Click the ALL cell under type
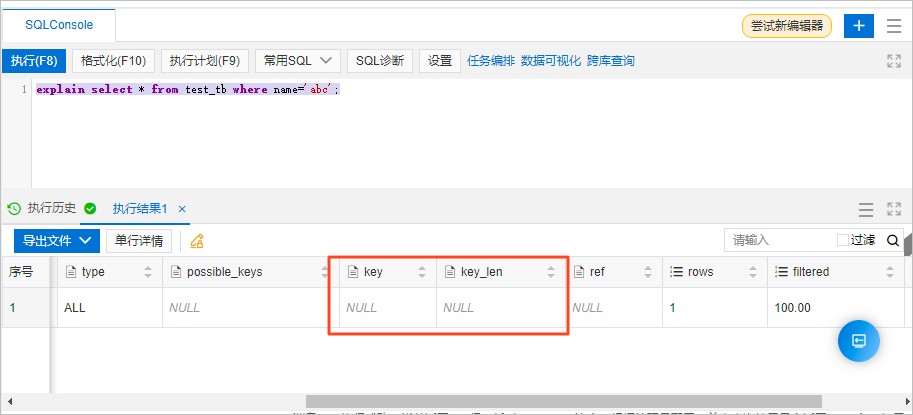Viewport: 913px width, 415px height. click(109, 308)
